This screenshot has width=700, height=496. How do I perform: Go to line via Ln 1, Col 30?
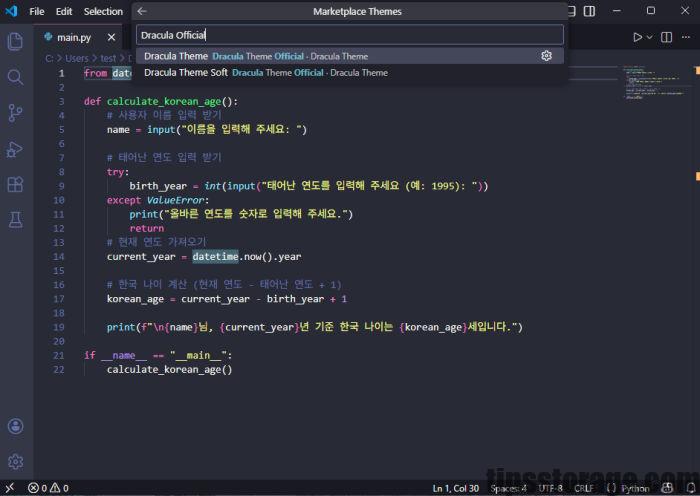click(455, 488)
